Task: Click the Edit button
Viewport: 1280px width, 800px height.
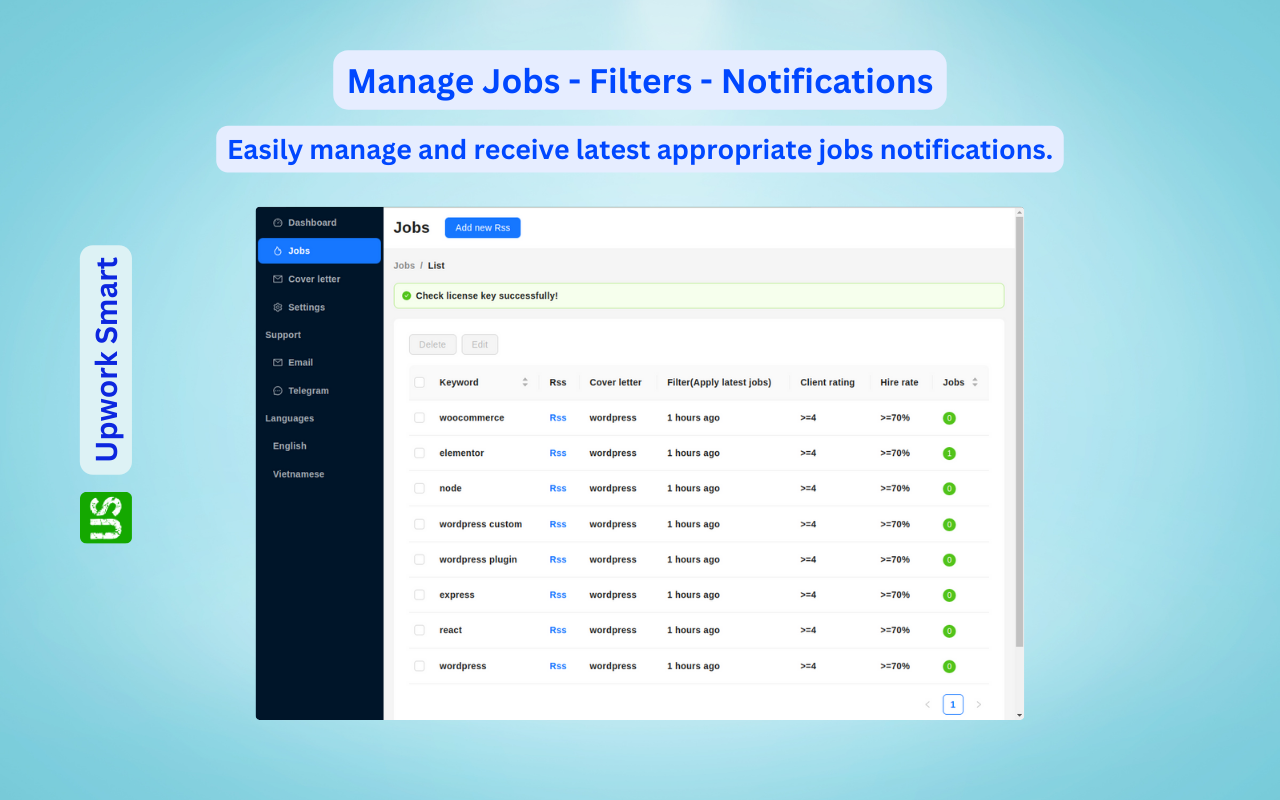Action: pyautogui.click(x=480, y=345)
